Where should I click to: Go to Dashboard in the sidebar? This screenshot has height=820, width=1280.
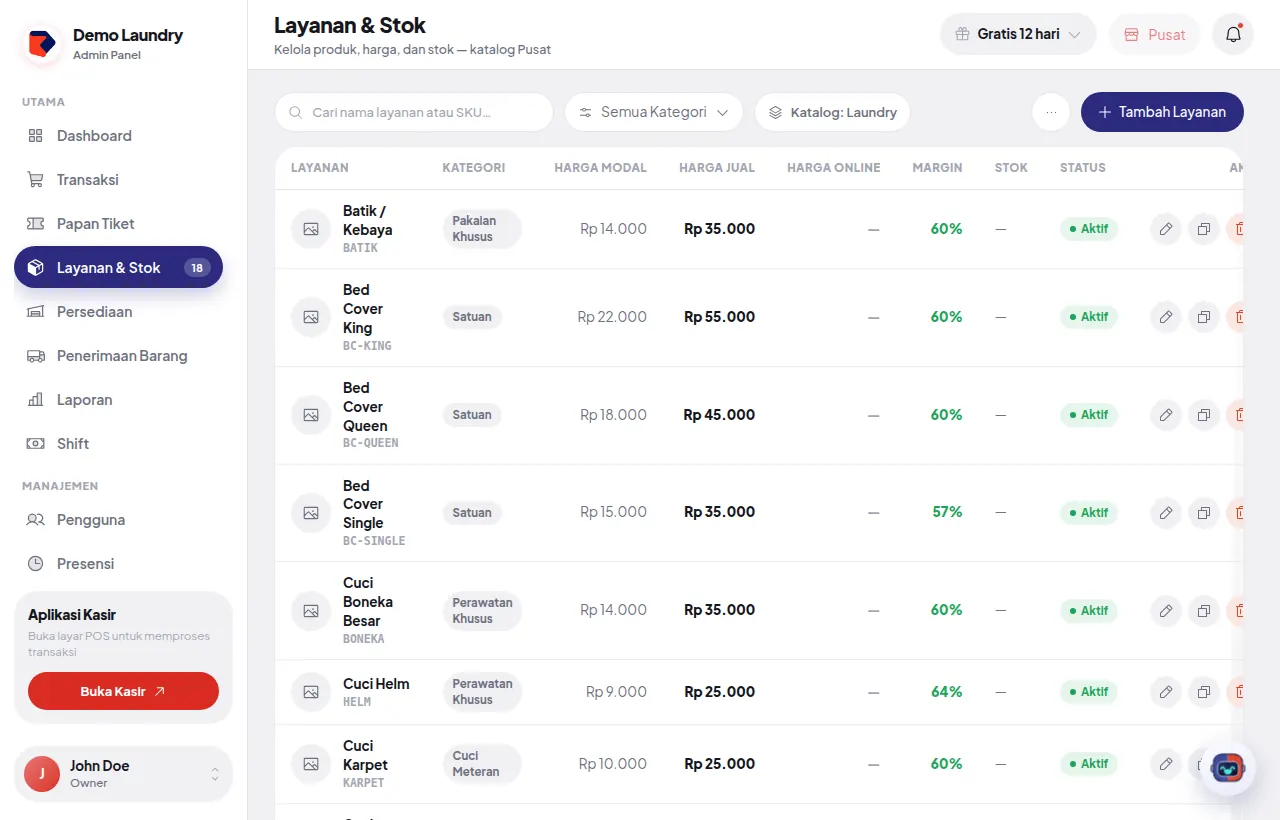tap(118, 136)
